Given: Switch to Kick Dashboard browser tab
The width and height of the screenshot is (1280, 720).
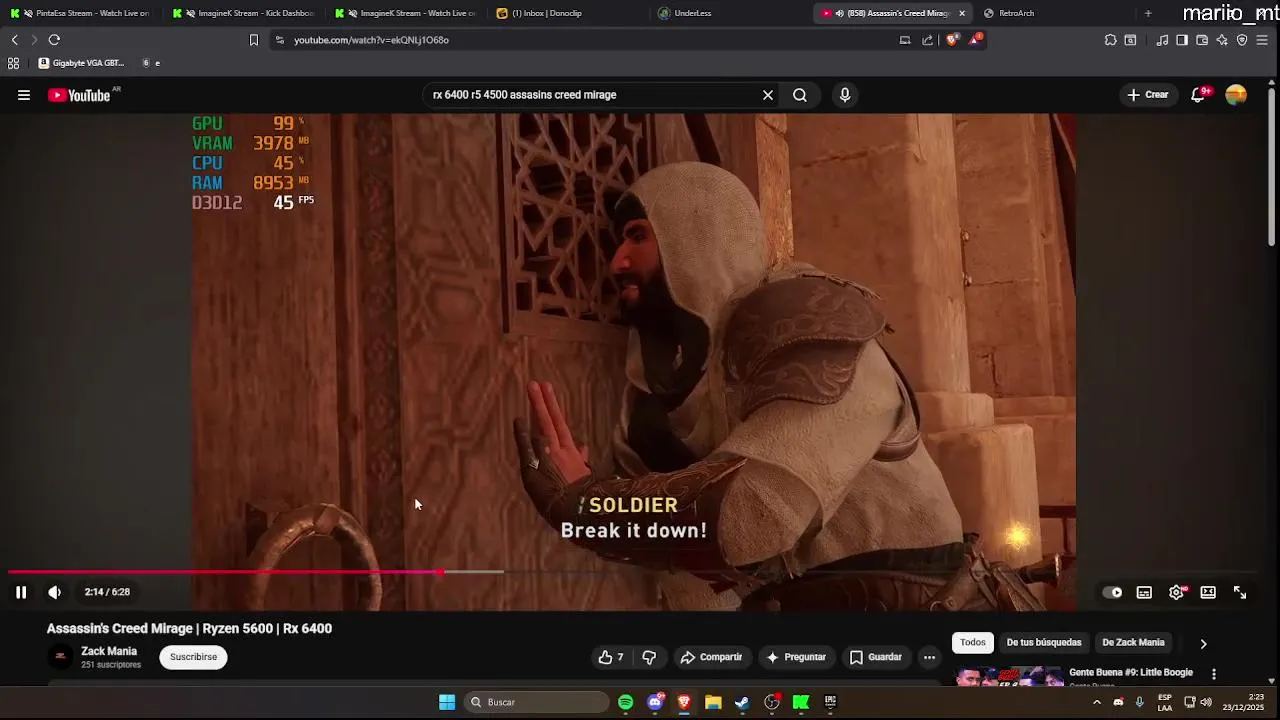Looking at the screenshot, I should point(244,13).
